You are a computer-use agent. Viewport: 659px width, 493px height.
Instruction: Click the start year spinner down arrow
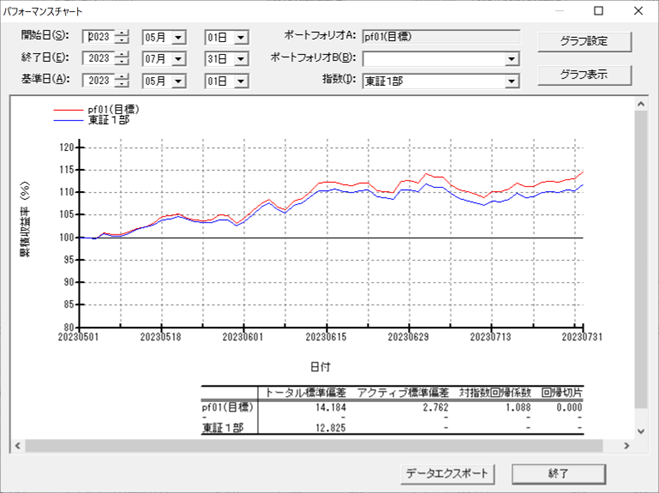[x=122, y=41]
